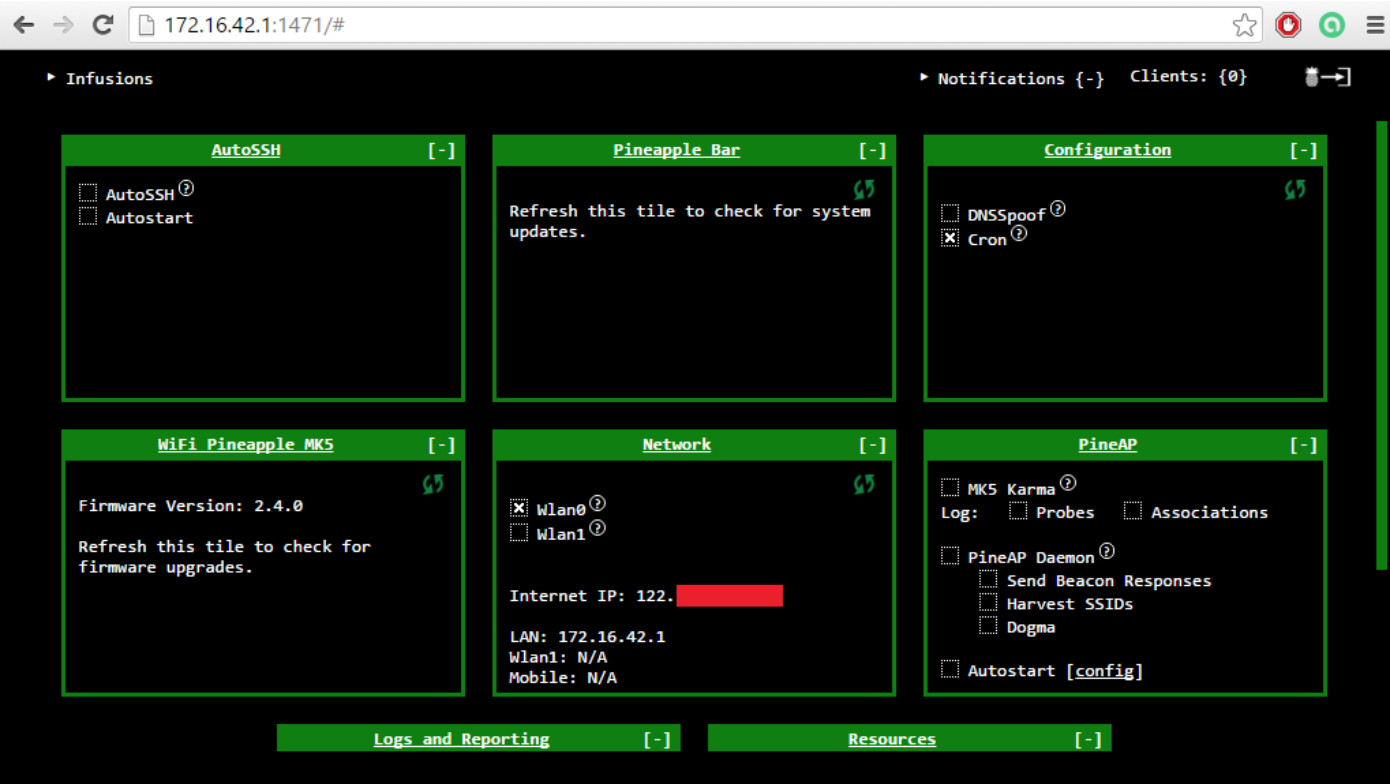Reload the current page
Viewport: 1390px width, 784px height.
click(102, 25)
